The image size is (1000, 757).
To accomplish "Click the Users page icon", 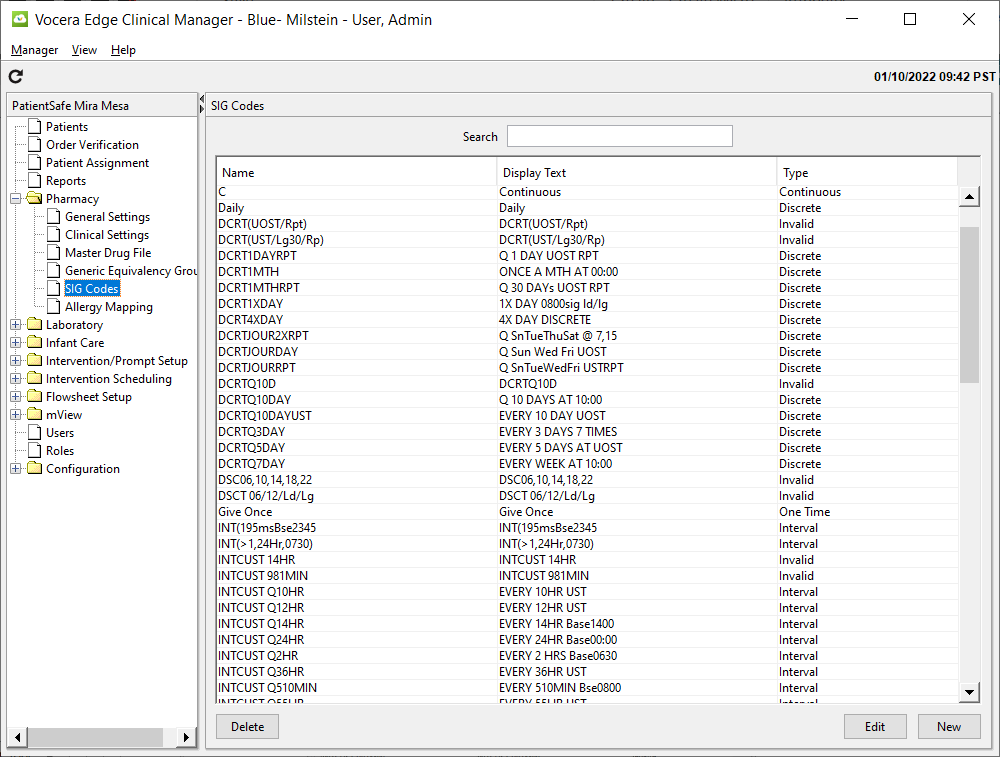I will pyautogui.click(x=35, y=433).
